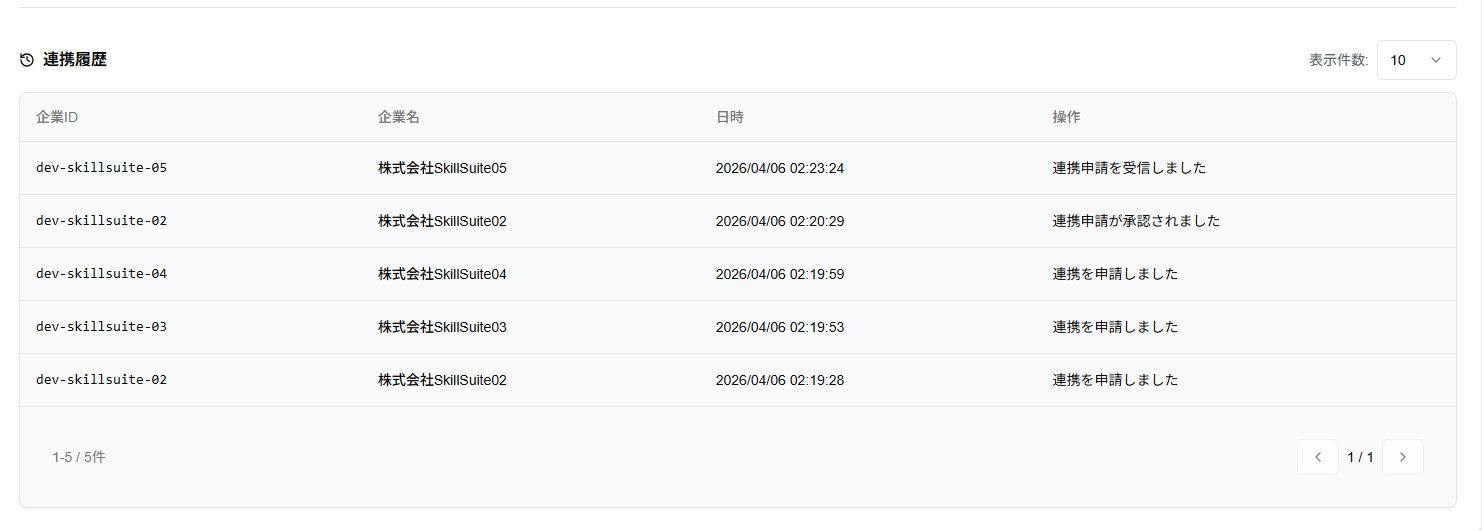Click ID dev-skillsuite-04 in the table
This screenshot has height=531, width=1482.
coord(101,274)
